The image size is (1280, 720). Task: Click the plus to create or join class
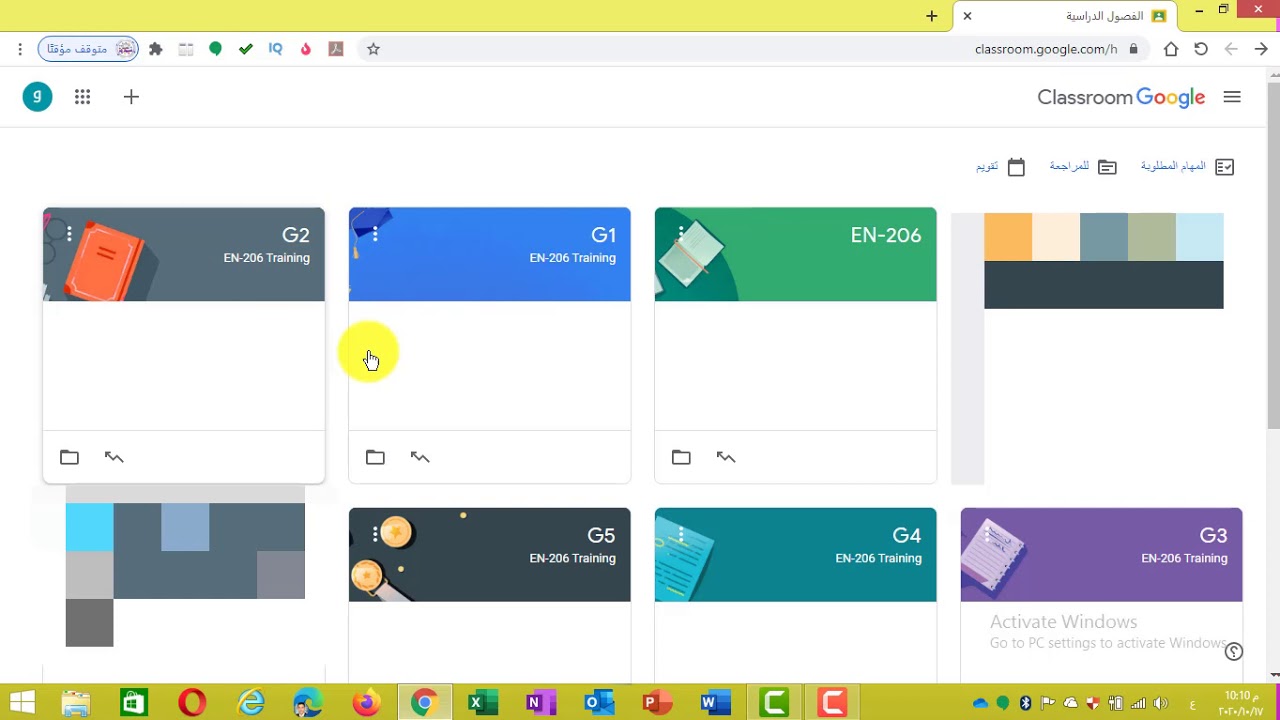(x=131, y=97)
